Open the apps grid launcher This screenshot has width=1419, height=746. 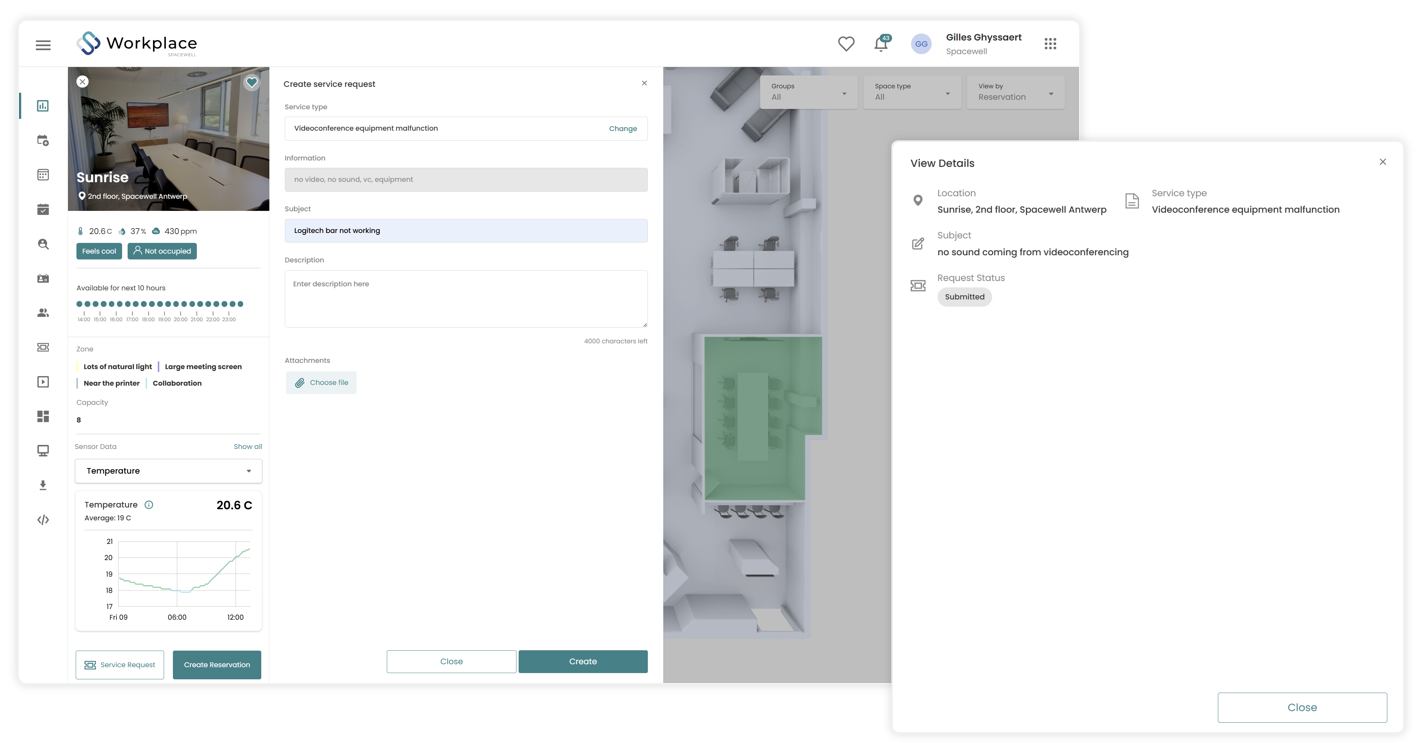click(x=1050, y=44)
